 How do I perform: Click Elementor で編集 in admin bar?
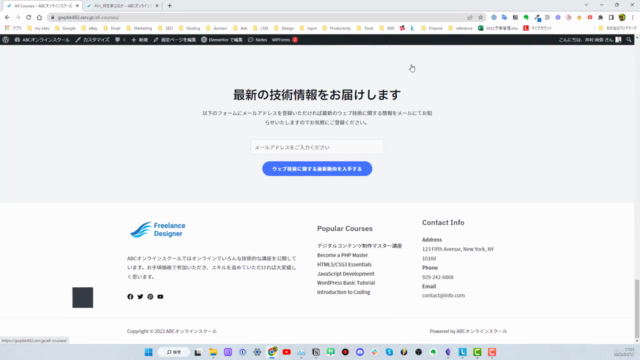pyautogui.click(x=222, y=40)
